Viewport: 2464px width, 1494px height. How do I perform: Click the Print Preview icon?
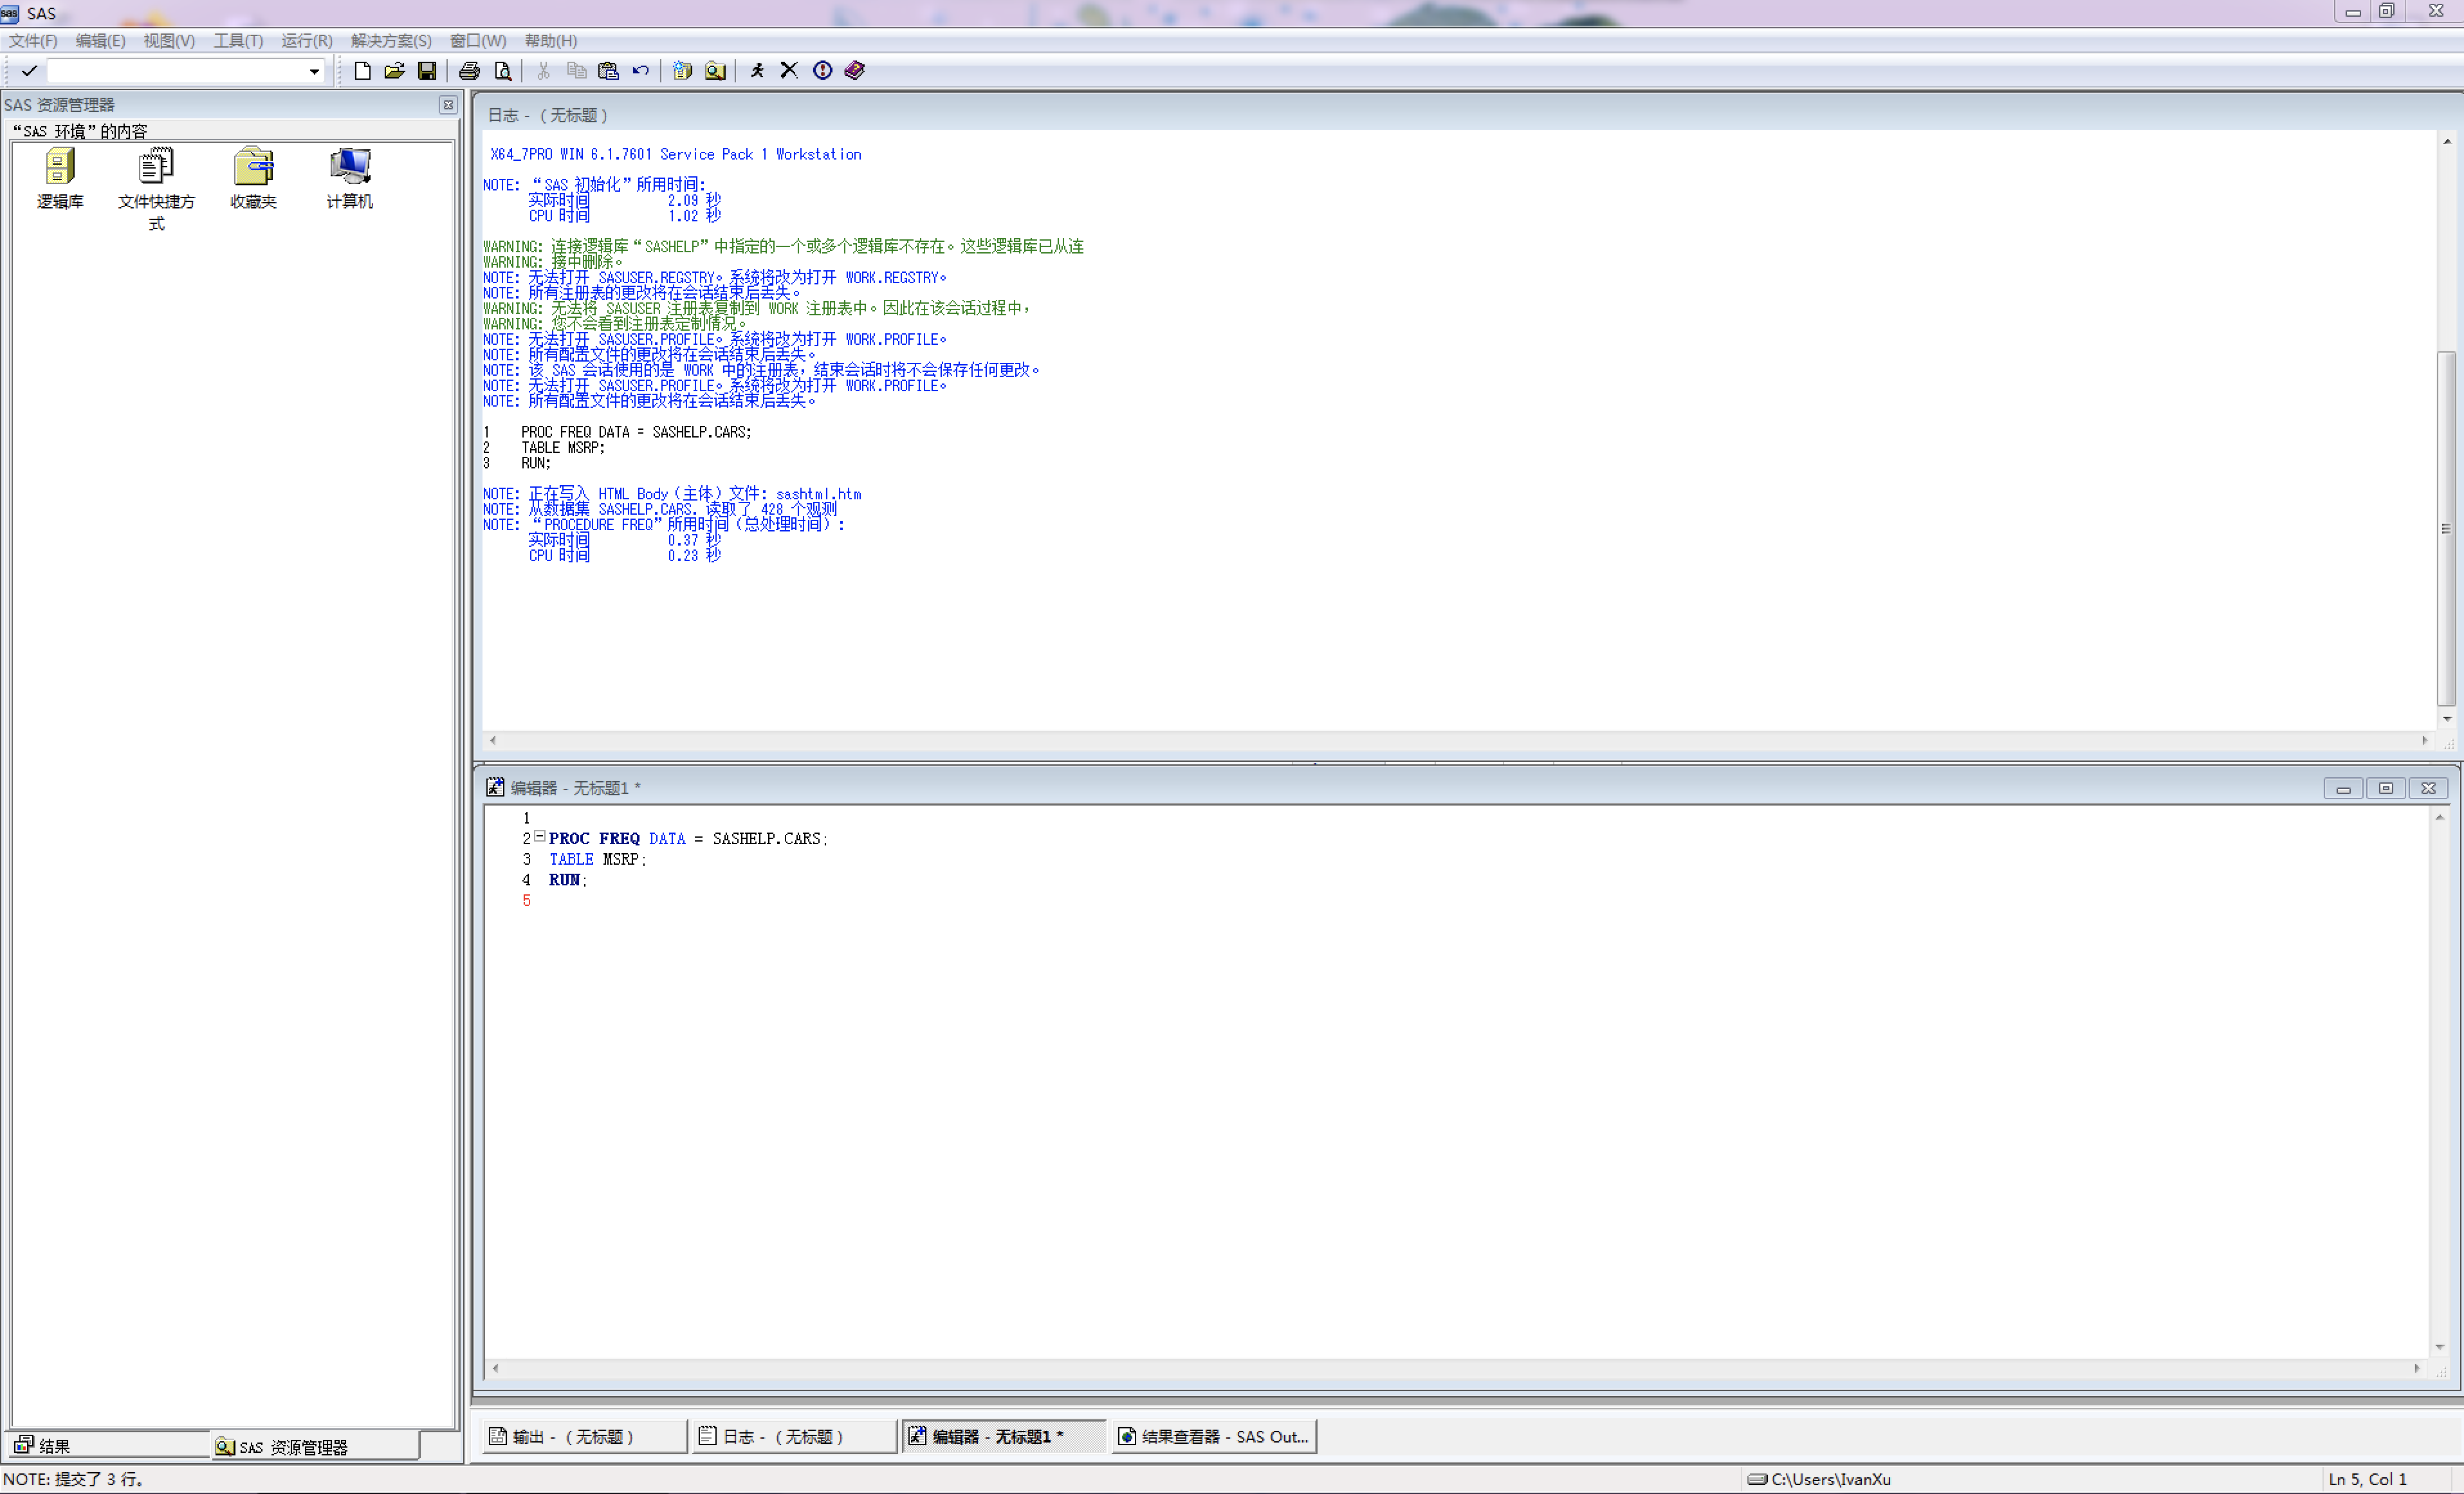coord(503,70)
